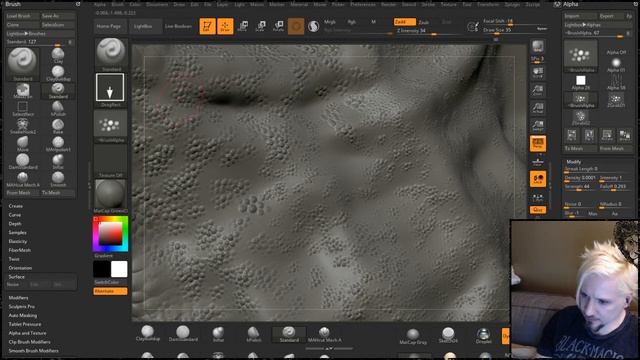The height and width of the screenshot is (360, 640).
Task: Expand the Elasticity subpalette
Action: coord(18,241)
